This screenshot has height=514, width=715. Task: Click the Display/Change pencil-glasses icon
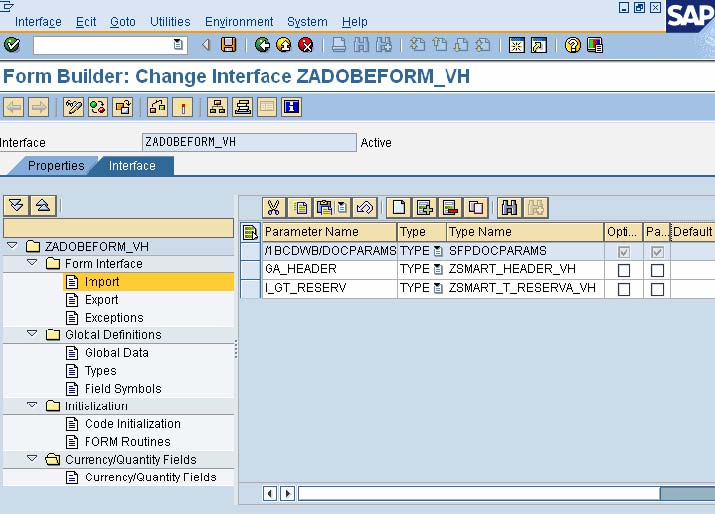tap(73, 107)
